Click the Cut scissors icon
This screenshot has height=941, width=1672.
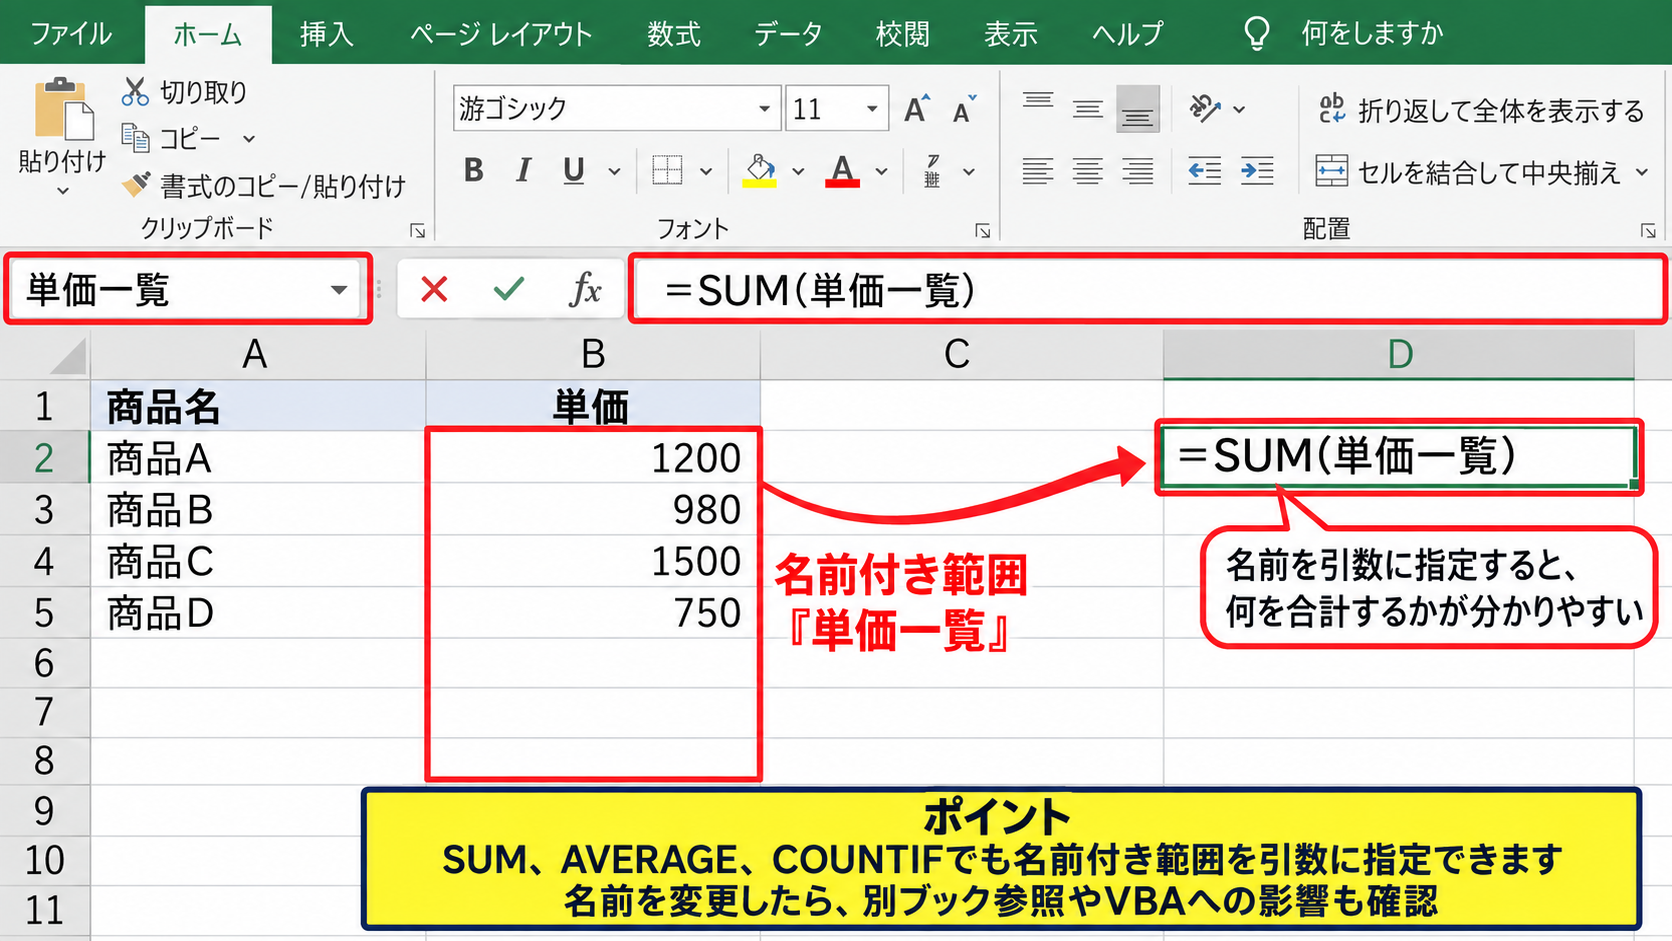click(x=135, y=91)
